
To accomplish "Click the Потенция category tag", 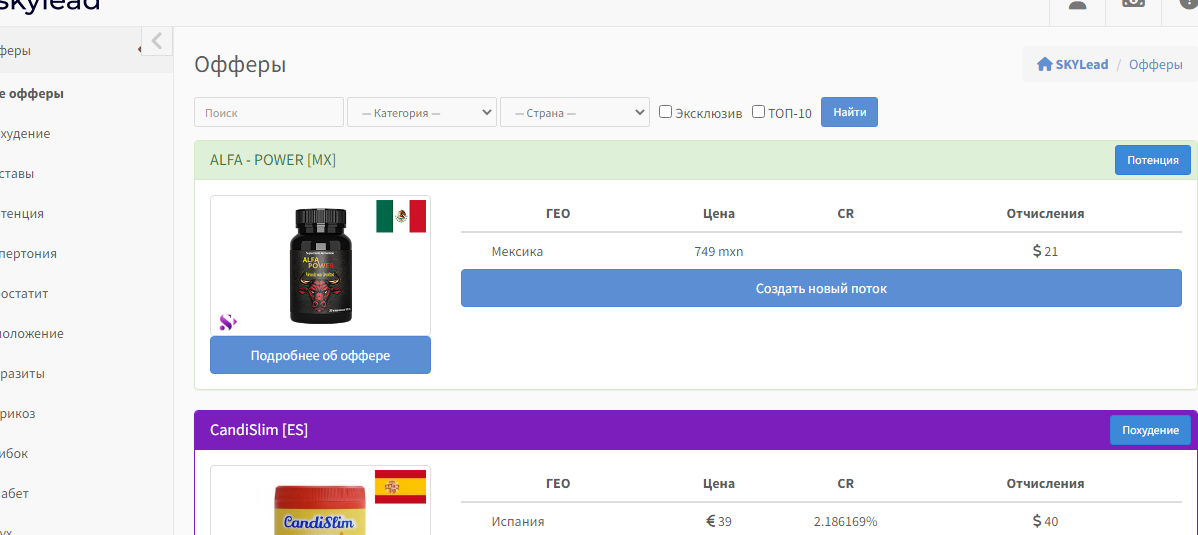I will (1153, 160).
